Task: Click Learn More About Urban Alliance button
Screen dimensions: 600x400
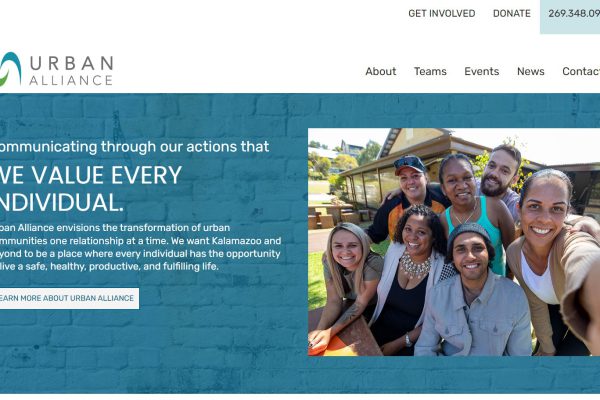Action: 69,298
